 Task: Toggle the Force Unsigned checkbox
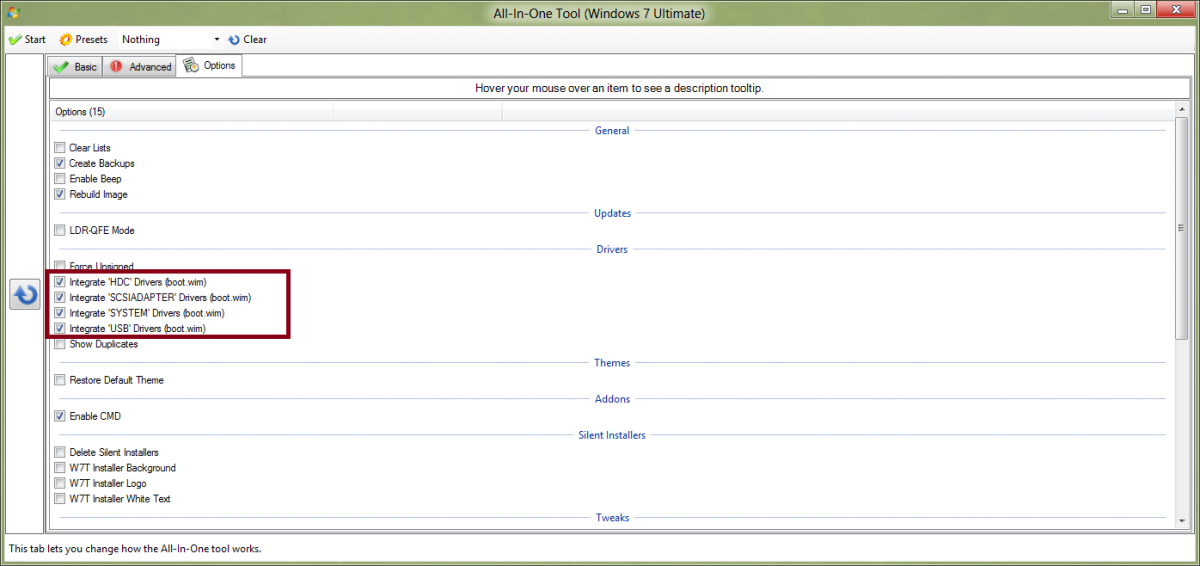(x=60, y=267)
